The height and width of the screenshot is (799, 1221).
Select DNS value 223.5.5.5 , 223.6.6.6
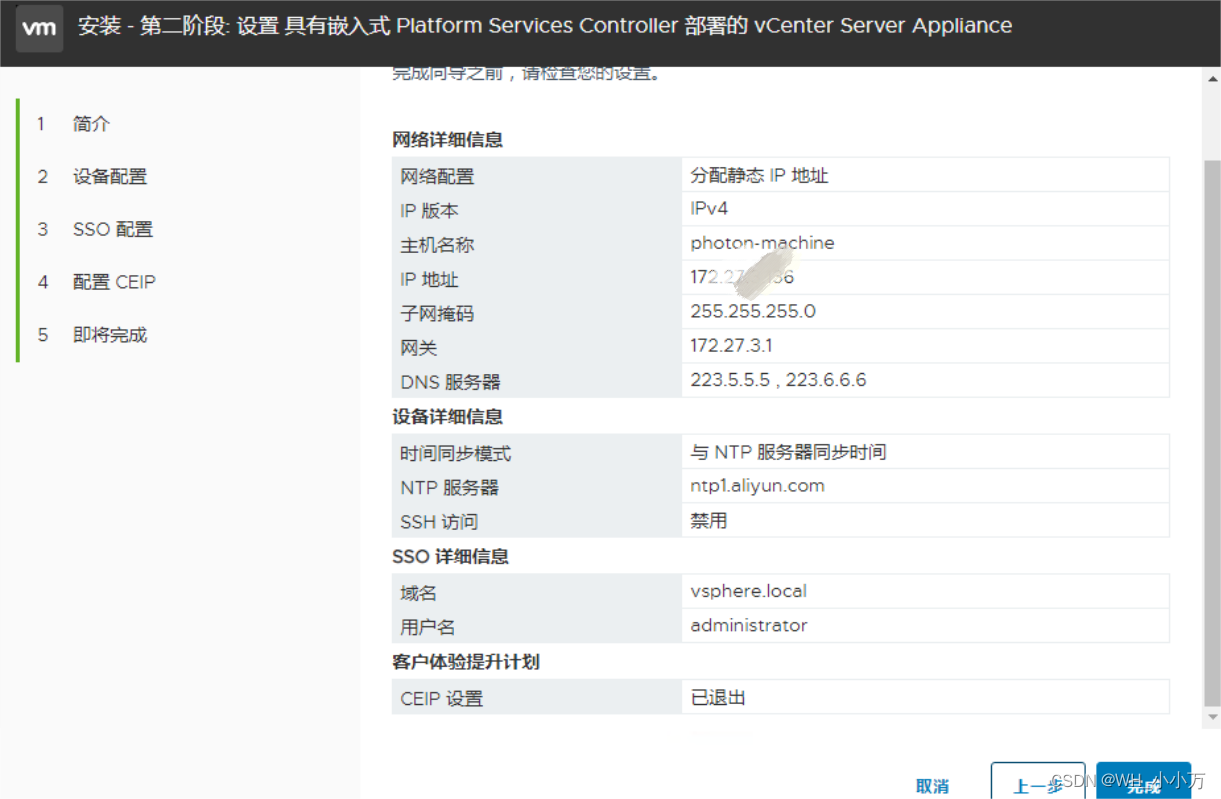click(x=778, y=380)
